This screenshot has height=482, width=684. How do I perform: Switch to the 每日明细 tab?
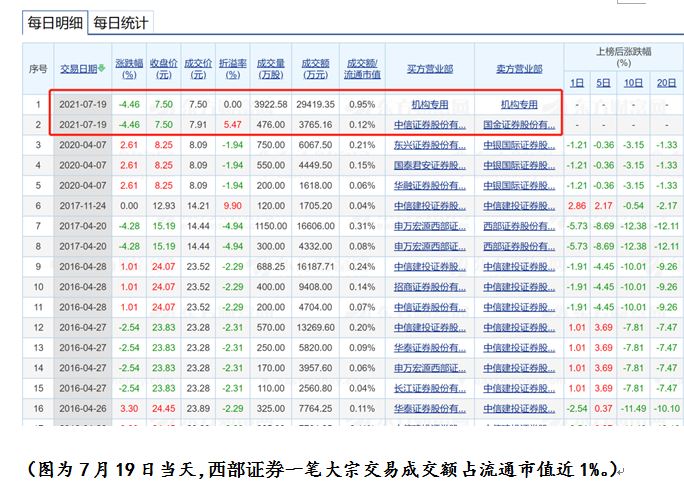pos(55,23)
